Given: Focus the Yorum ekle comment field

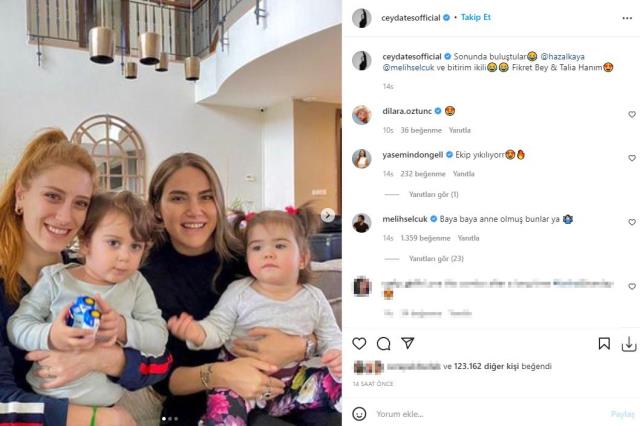Looking at the screenshot, I should (x=490, y=414).
